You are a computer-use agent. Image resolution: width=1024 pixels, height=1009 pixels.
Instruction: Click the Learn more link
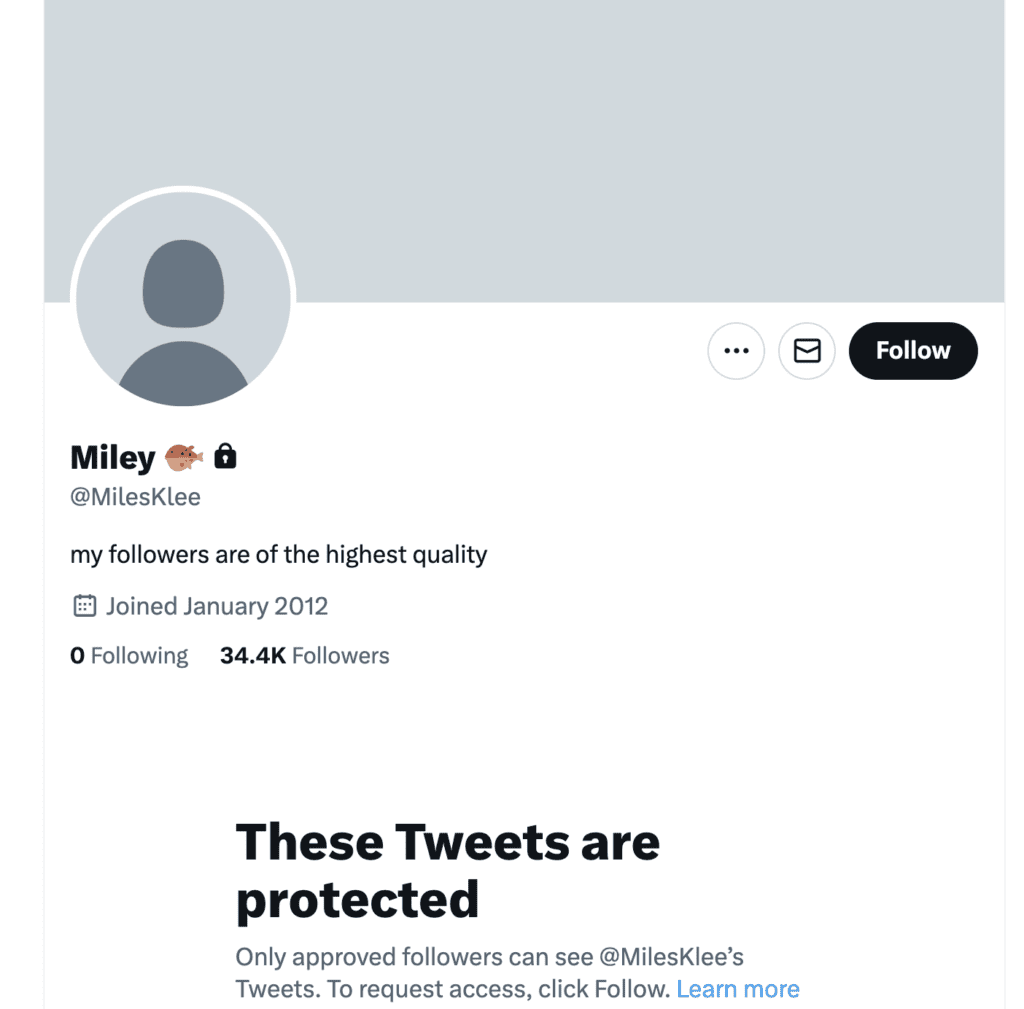(x=738, y=989)
